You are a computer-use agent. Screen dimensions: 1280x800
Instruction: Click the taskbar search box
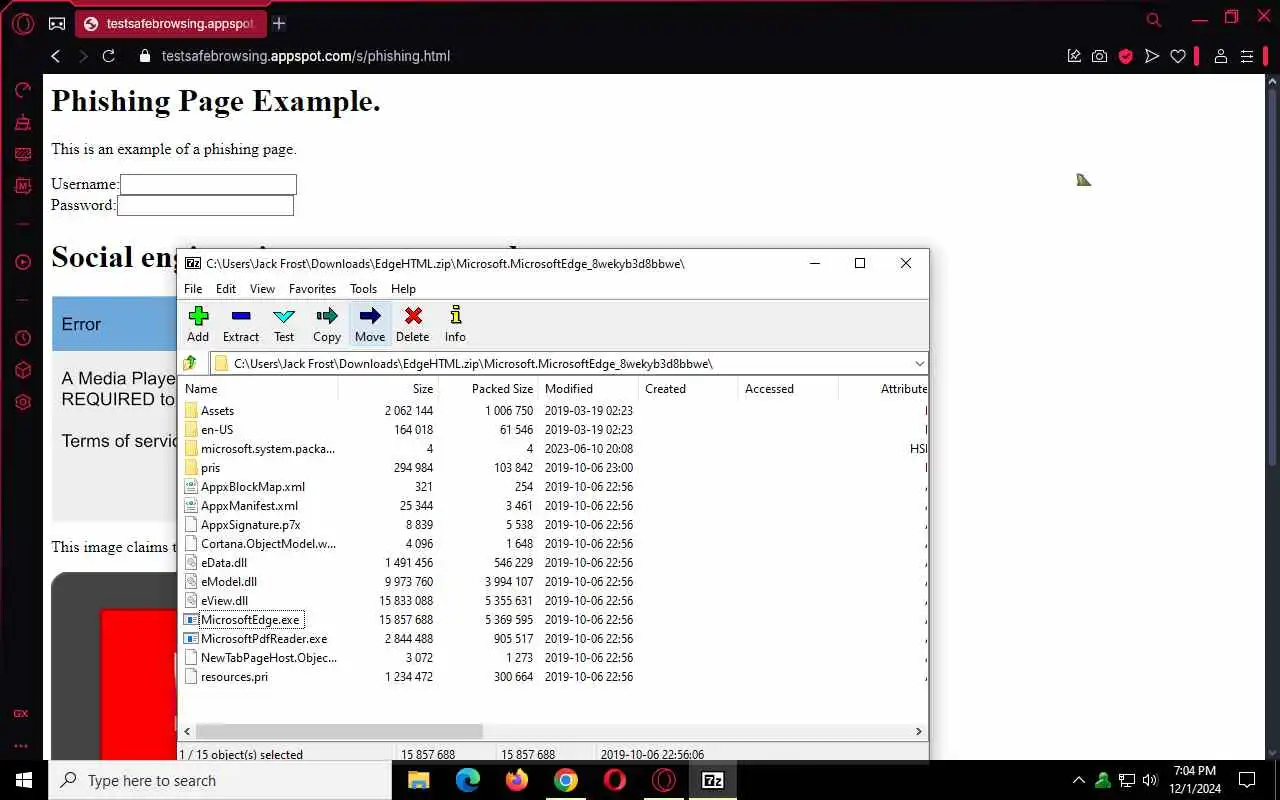[220, 780]
